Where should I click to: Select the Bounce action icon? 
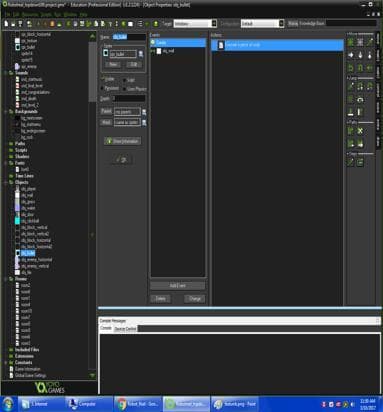tap(360, 112)
